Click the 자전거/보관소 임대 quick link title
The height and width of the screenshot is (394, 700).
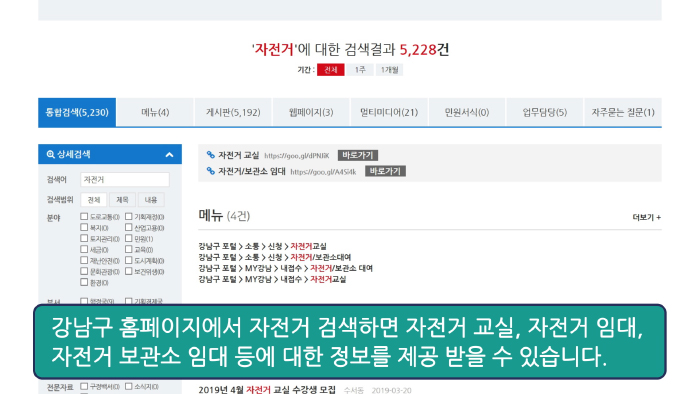[x=252, y=171]
